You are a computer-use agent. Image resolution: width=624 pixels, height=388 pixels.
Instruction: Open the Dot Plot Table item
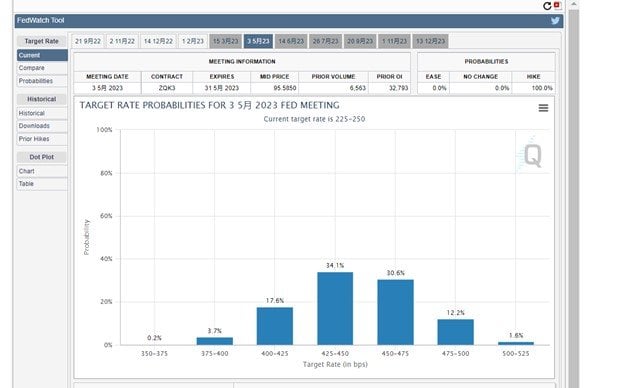pyautogui.click(x=42, y=184)
